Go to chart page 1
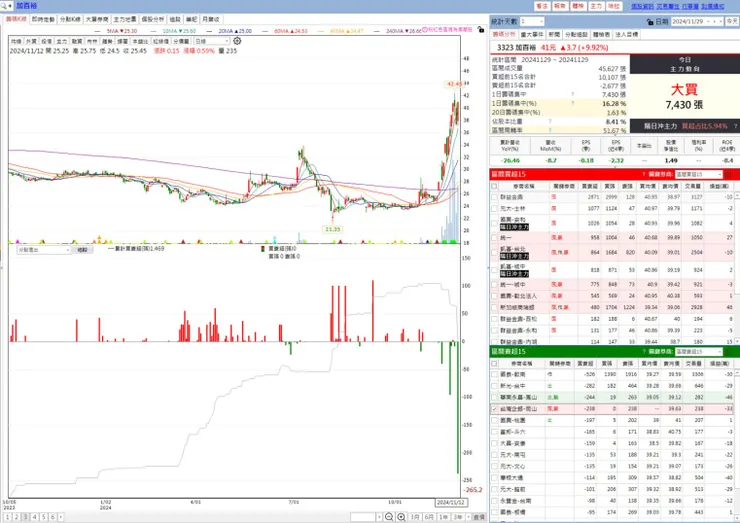The height and width of the screenshot is (523, 740). 8,517
